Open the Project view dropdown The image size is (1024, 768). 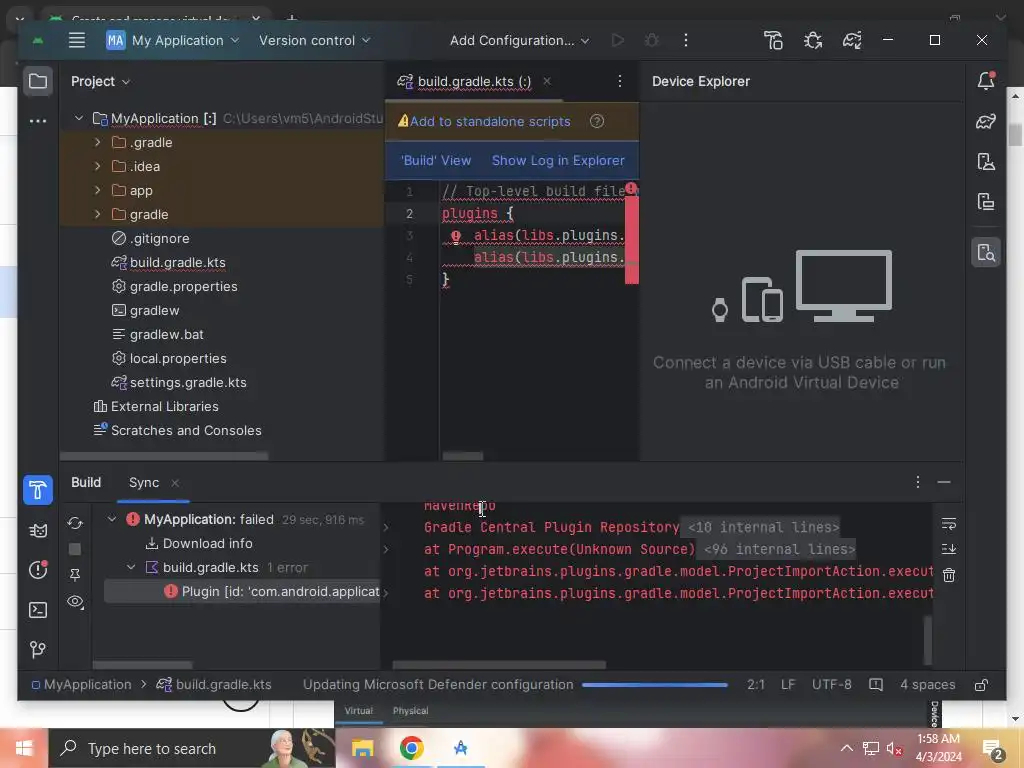(101, 82)
